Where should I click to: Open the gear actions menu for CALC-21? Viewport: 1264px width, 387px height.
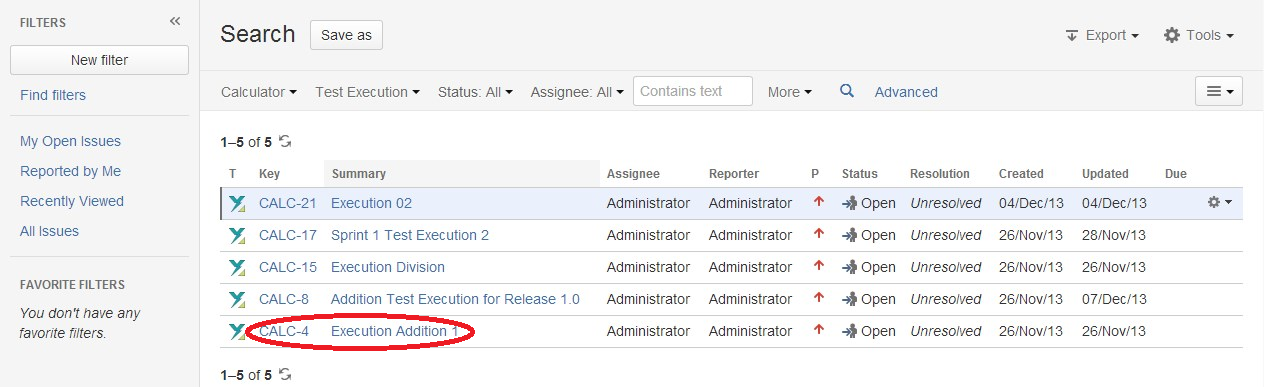[x=1219, y=202]
